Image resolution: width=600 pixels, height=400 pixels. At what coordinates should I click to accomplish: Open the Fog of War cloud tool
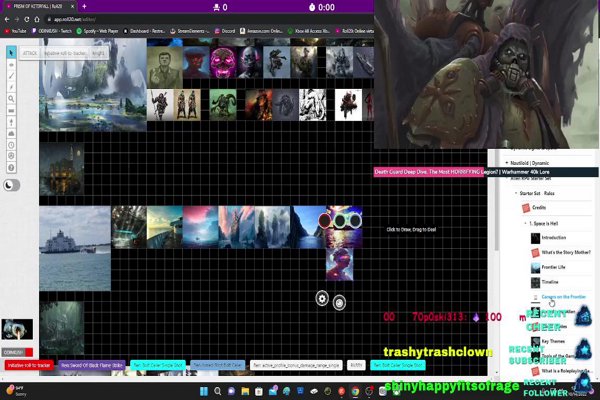[11, 134]
